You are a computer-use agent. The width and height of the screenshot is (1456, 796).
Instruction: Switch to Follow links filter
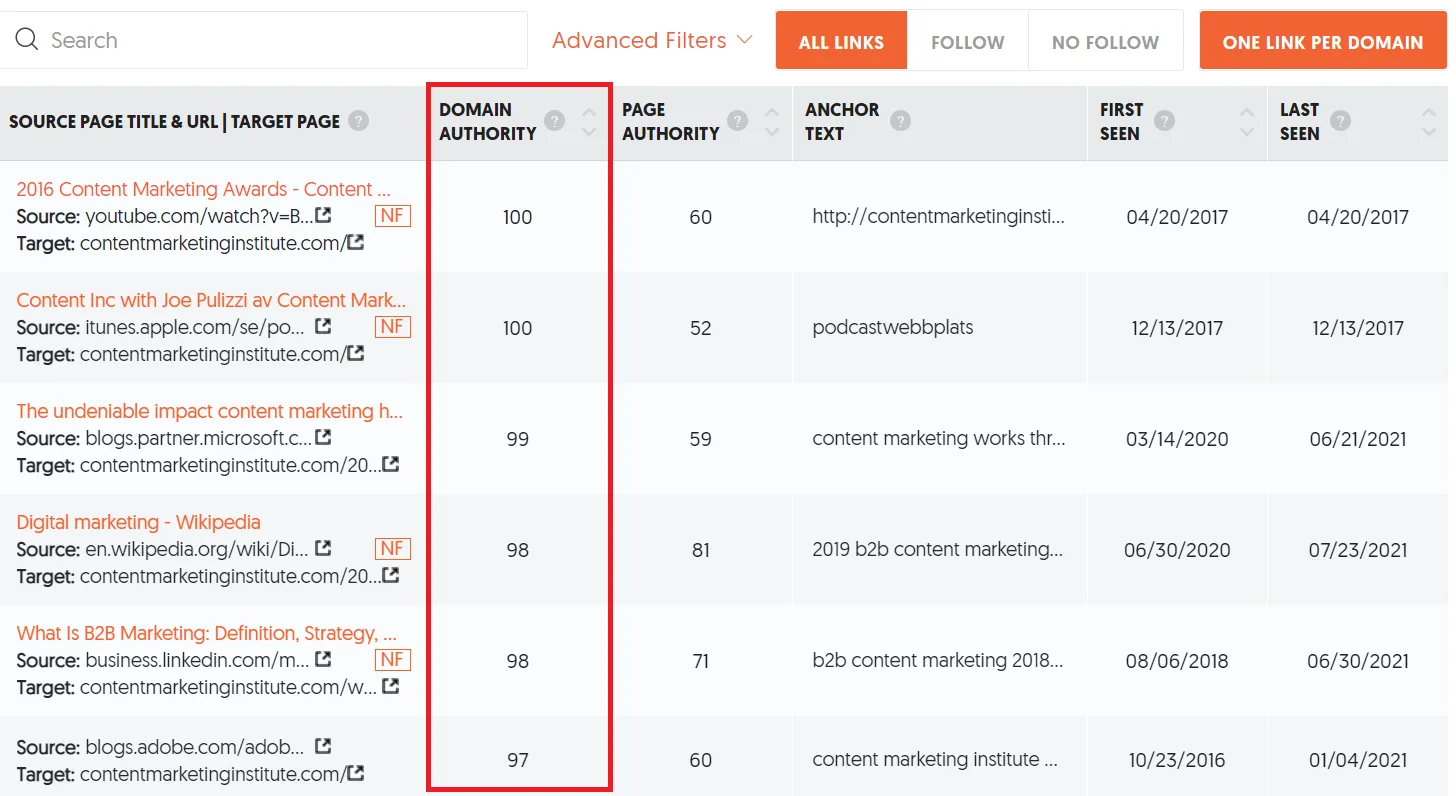(x=967, y=42)
